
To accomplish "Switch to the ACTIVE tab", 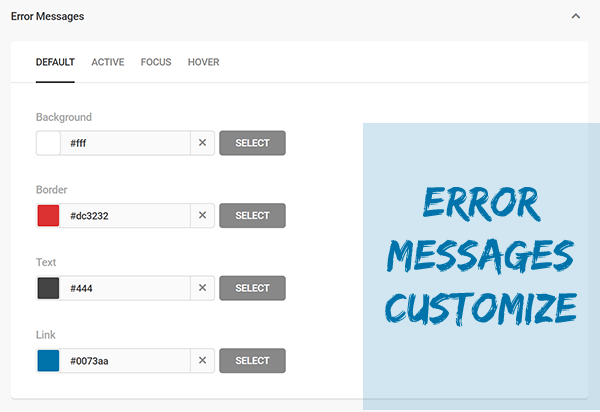I will 108,62.
